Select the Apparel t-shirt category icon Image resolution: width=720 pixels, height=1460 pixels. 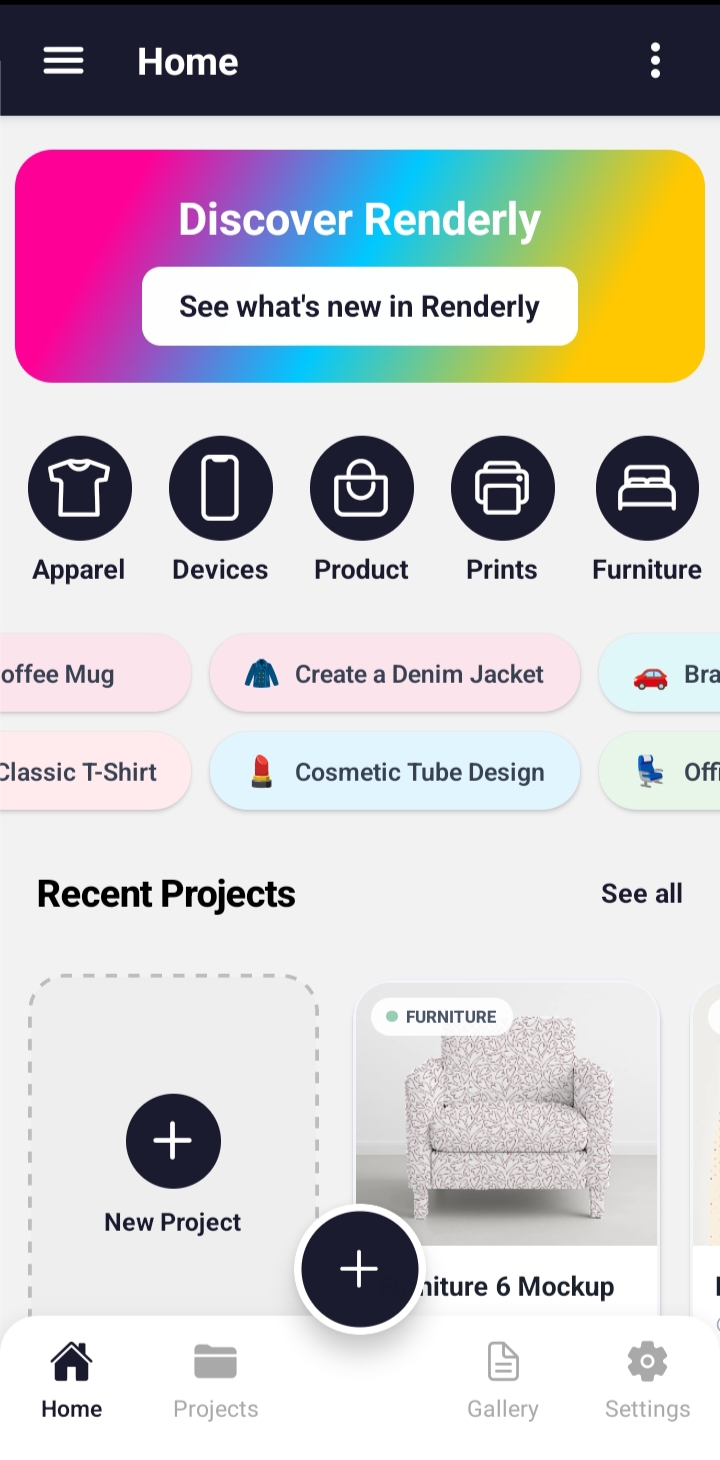(x=79, y=488)
